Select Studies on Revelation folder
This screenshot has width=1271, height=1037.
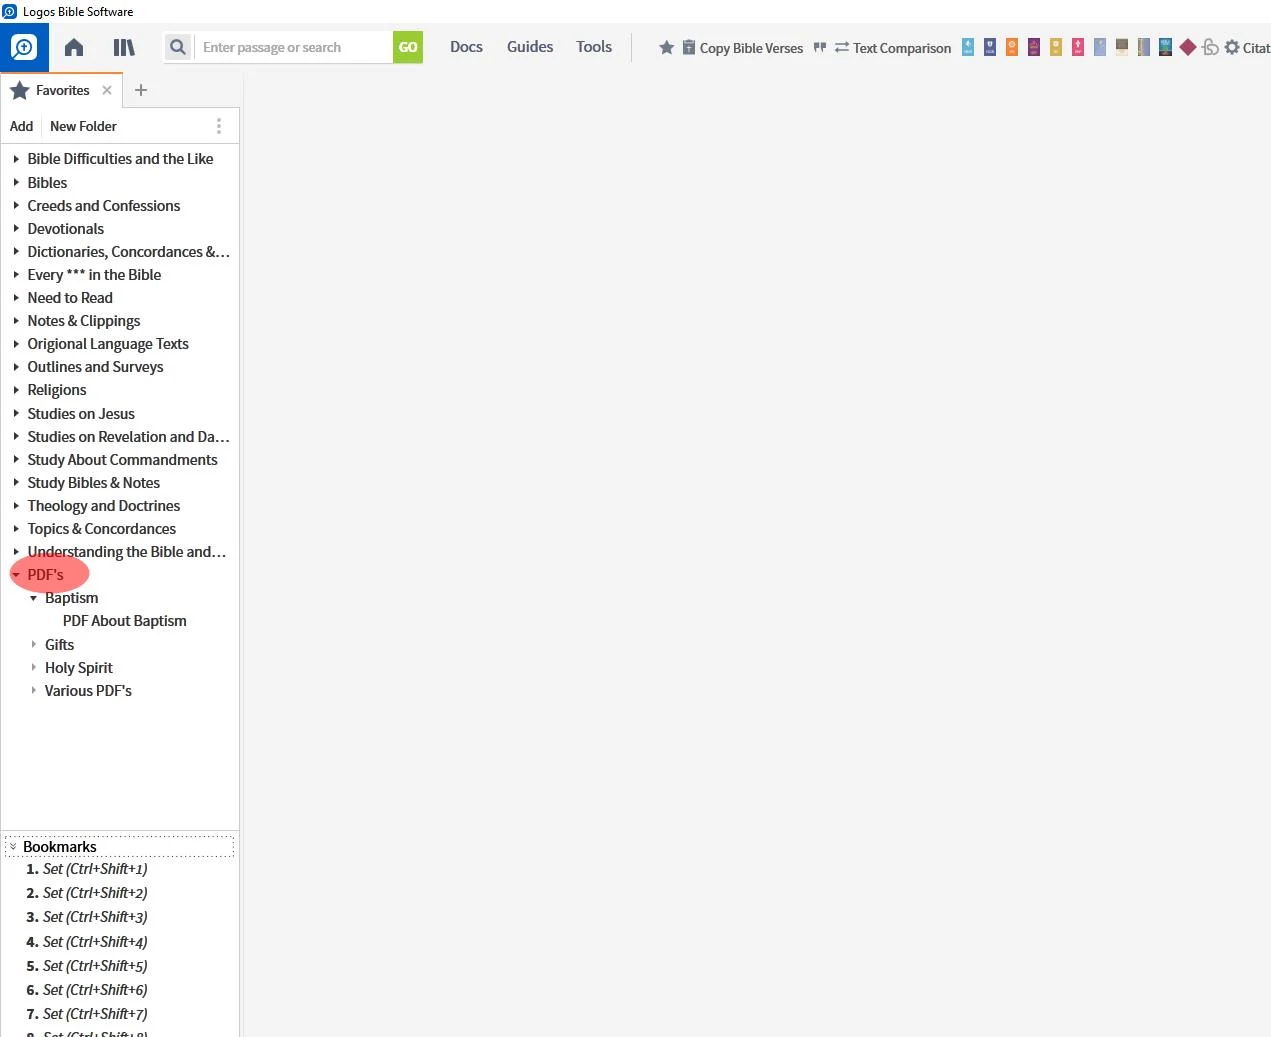[x=128, y=437]
